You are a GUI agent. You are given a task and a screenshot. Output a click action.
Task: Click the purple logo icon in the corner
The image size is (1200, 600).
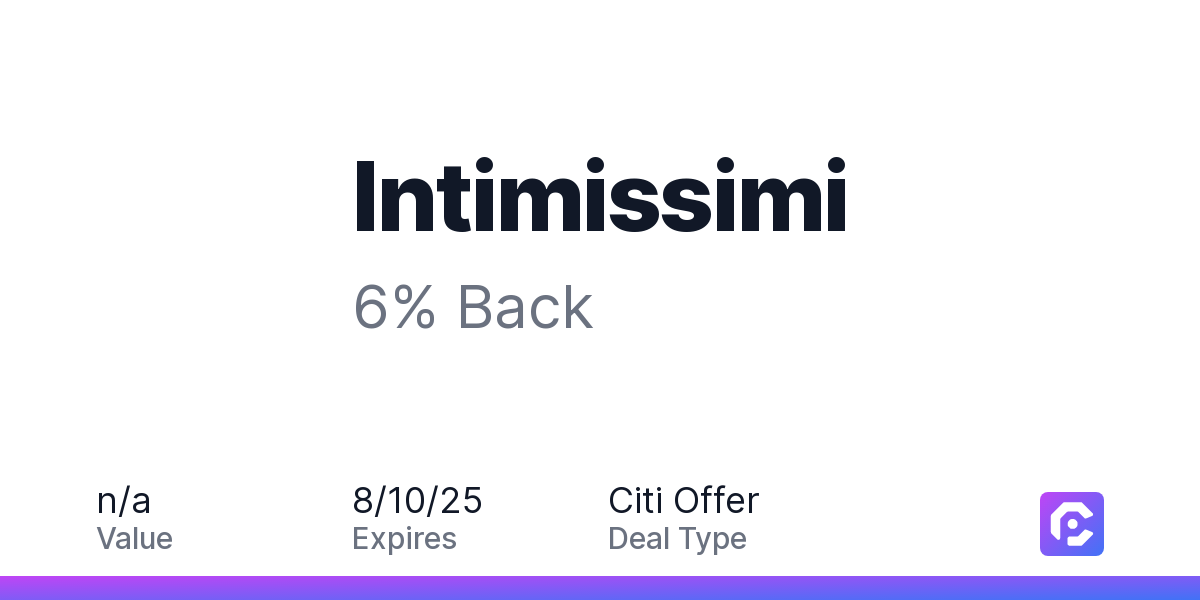coord(1072,524)
